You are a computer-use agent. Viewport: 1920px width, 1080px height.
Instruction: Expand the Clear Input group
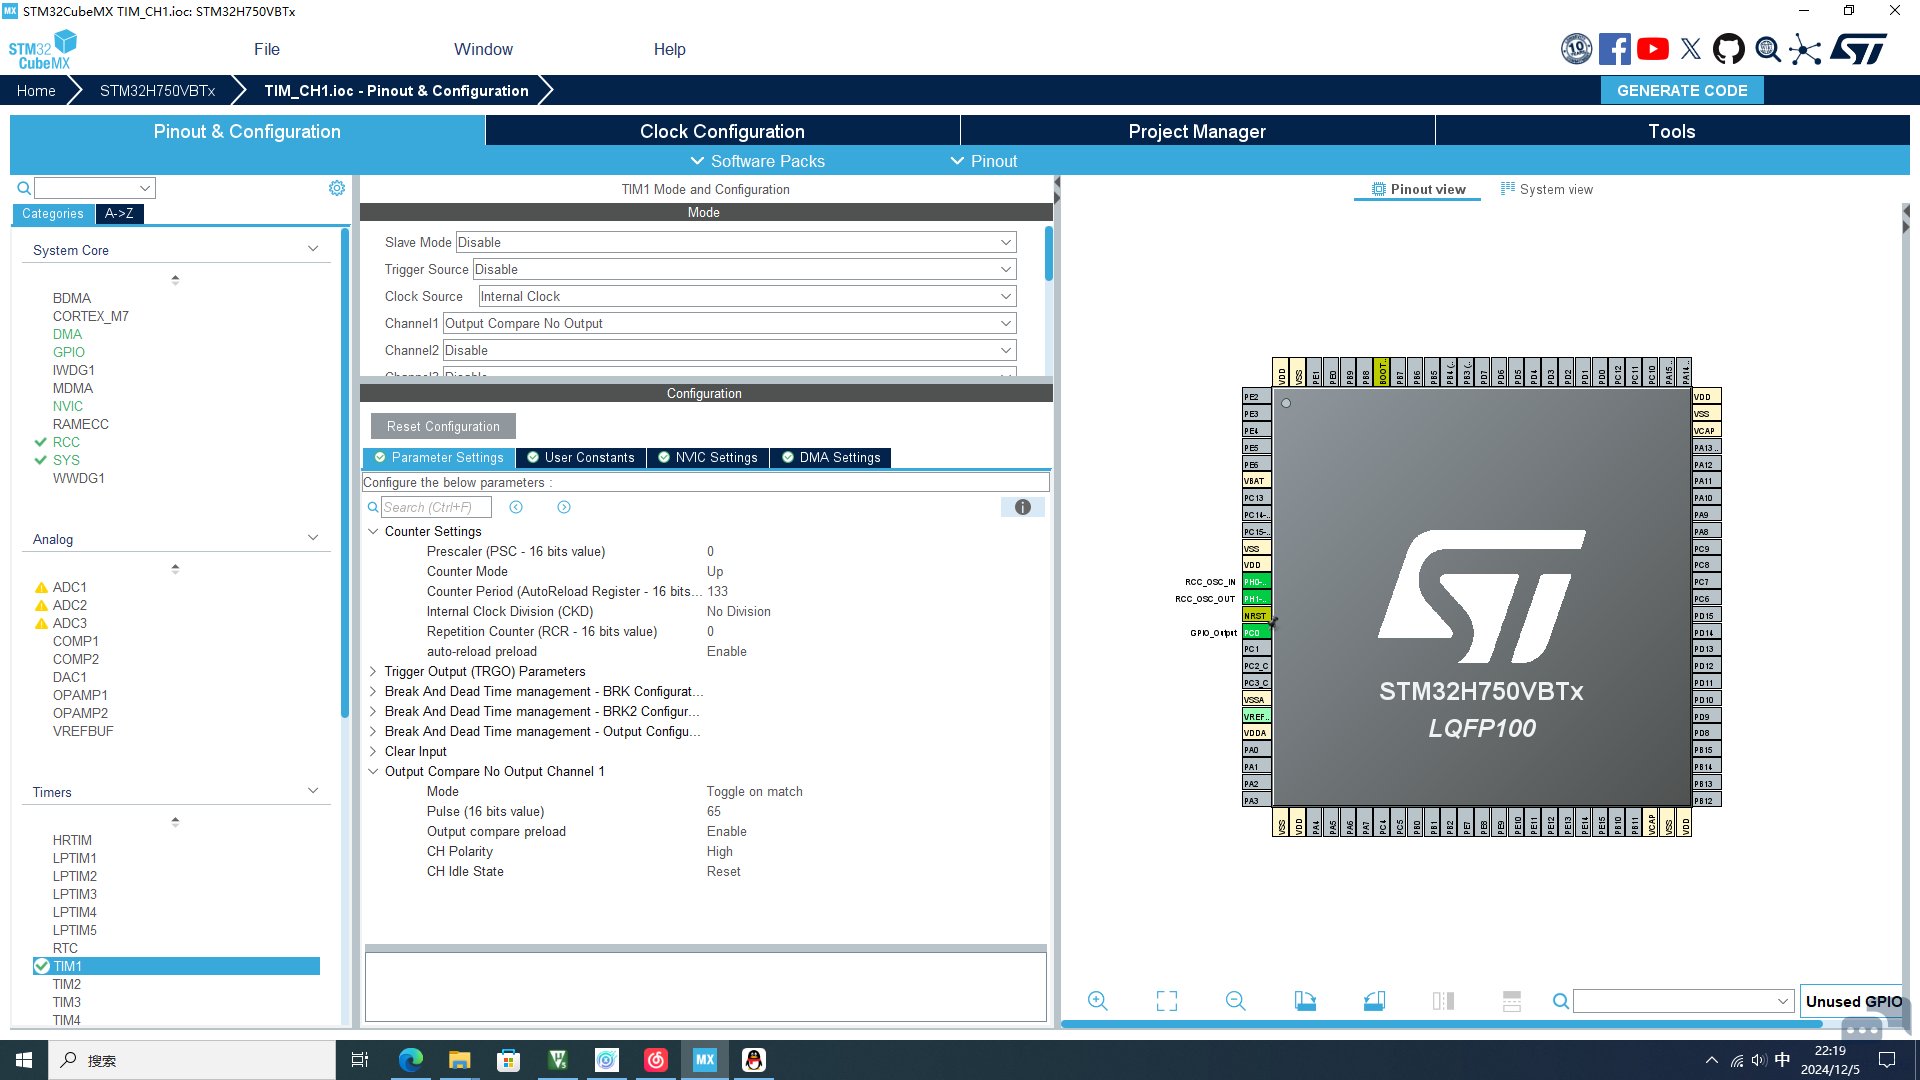(373, 751)
